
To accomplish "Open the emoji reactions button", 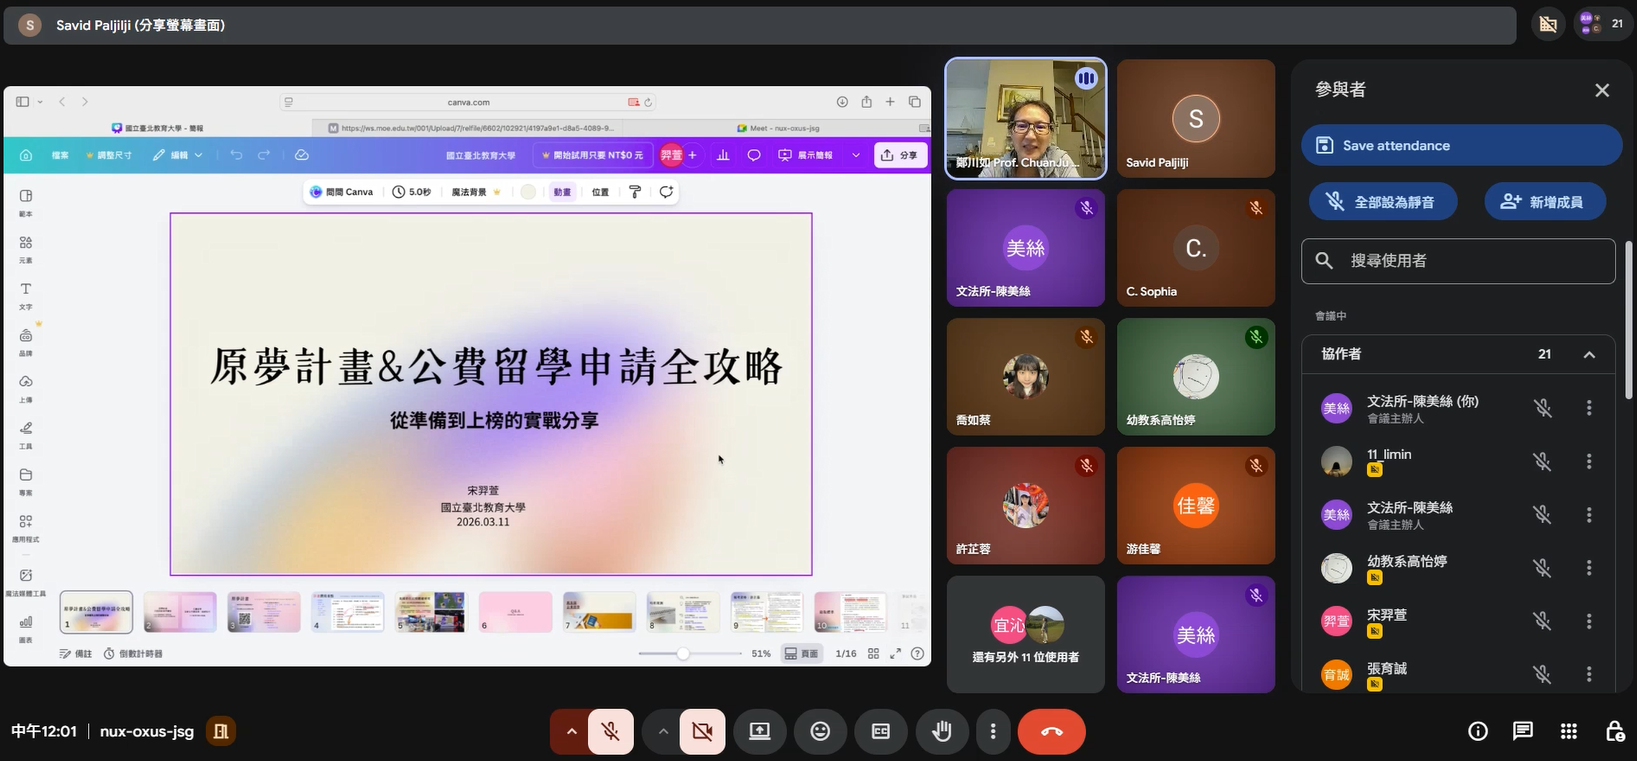I will click(x=820, y=732).
